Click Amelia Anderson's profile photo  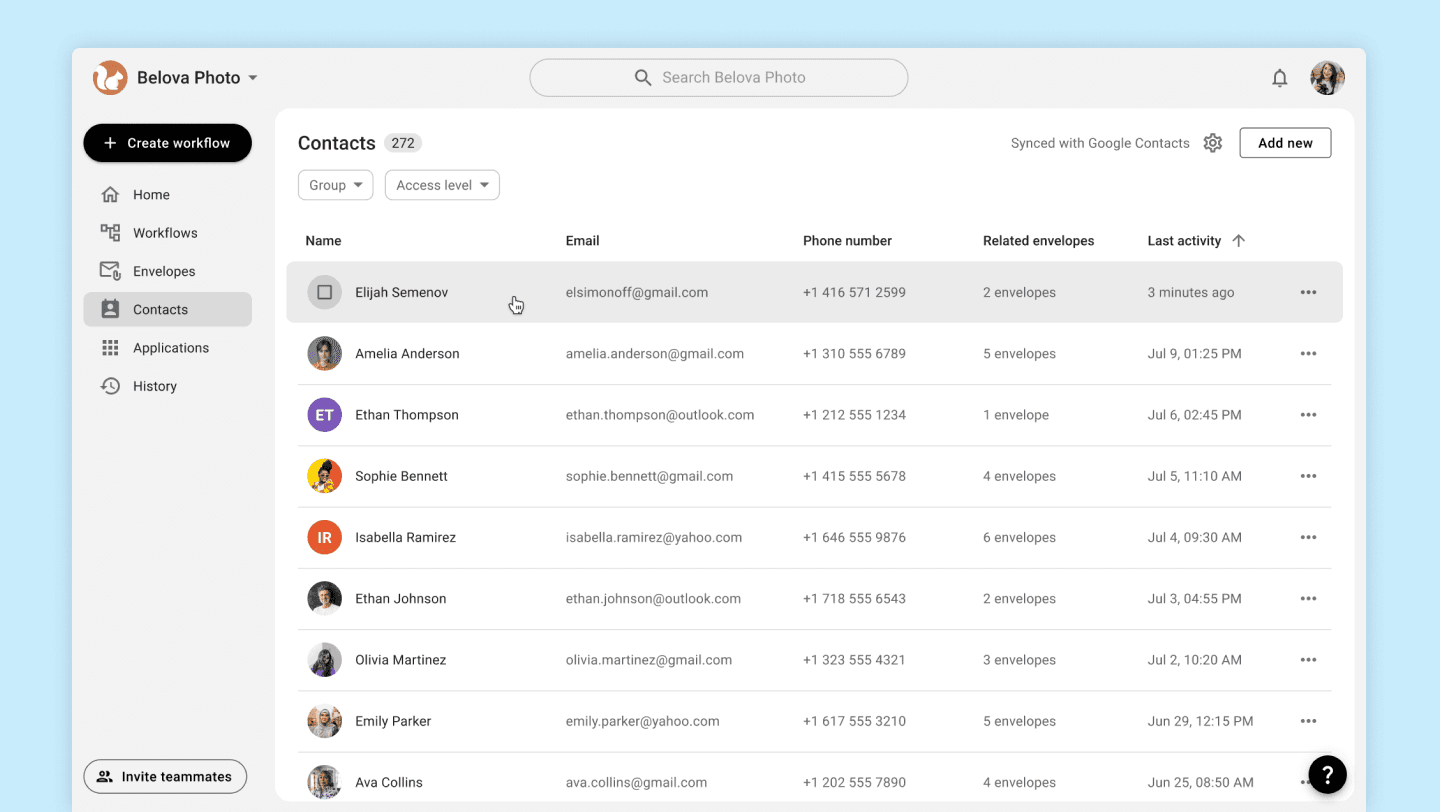(324, 354)
